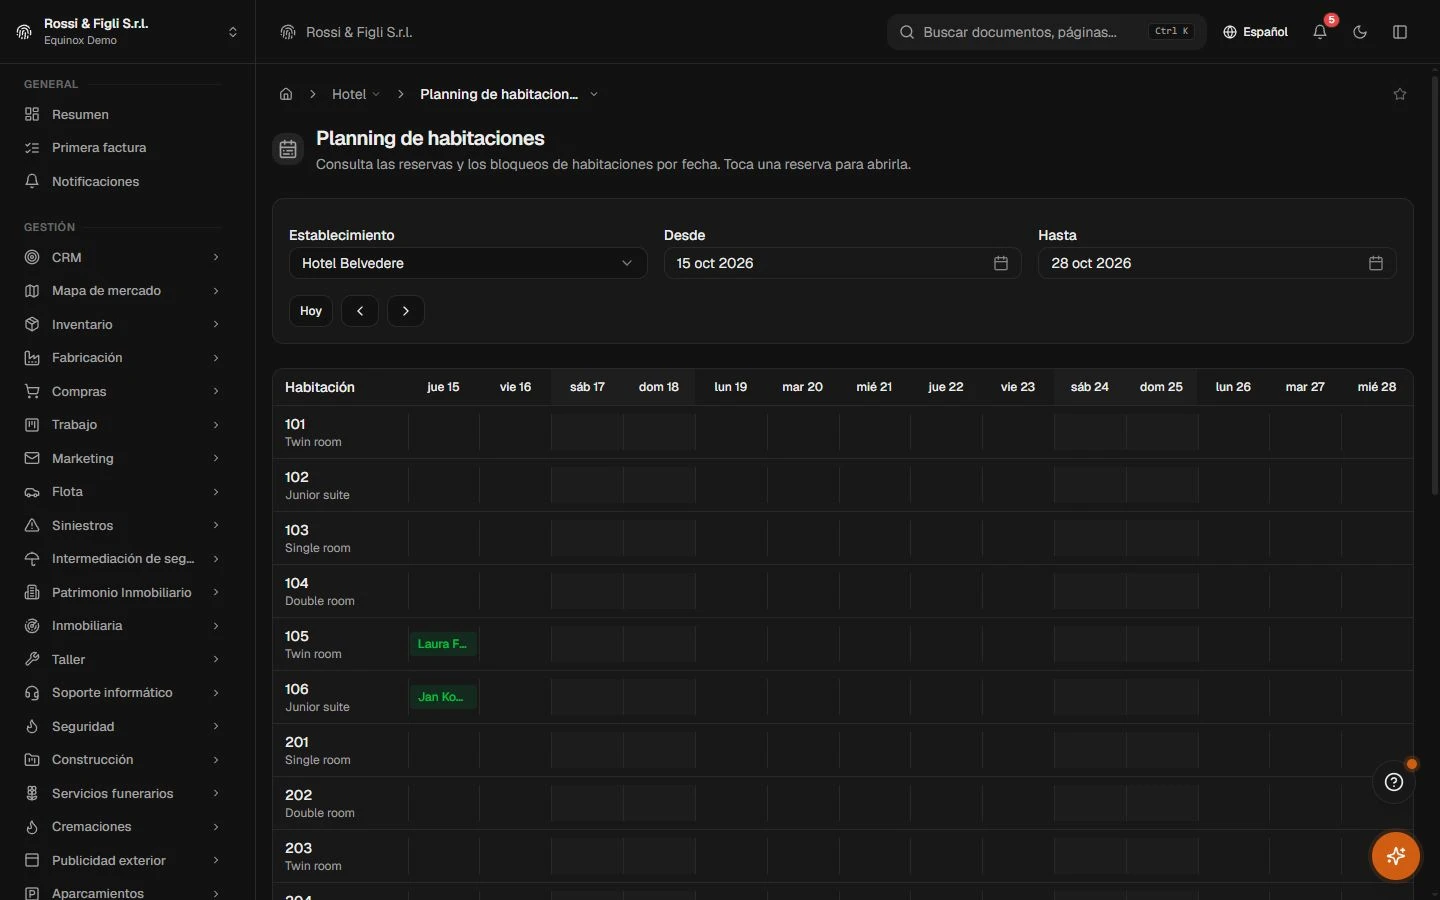Expand the Fabricación sidebar section
The height and width of the screenshot is (900, 1440).
click(122, 358)
